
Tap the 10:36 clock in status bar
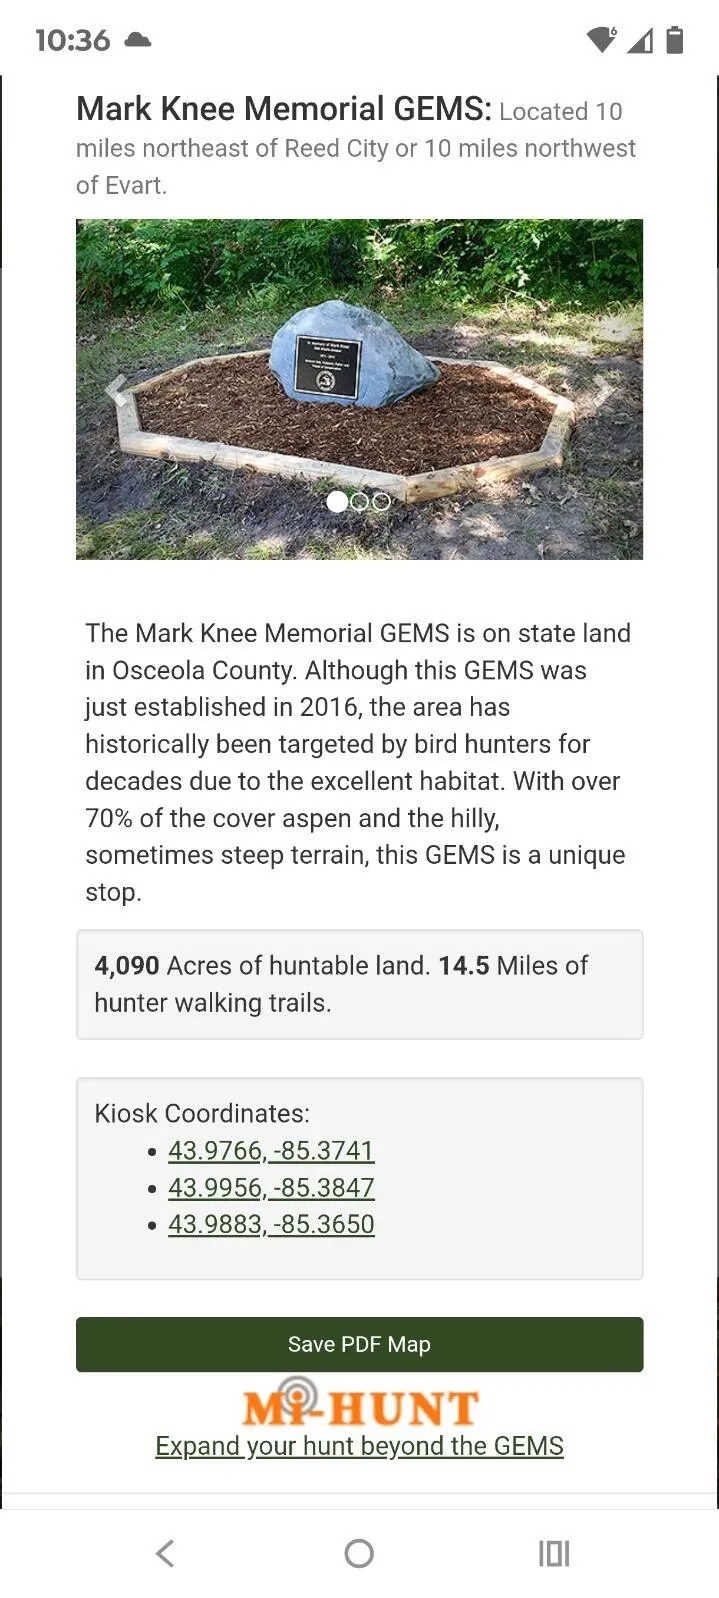coord(72,40)
